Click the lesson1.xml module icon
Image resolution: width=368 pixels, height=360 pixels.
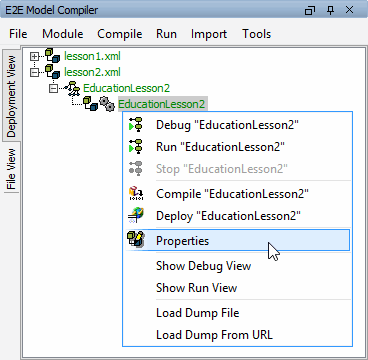tap(52, 56)
